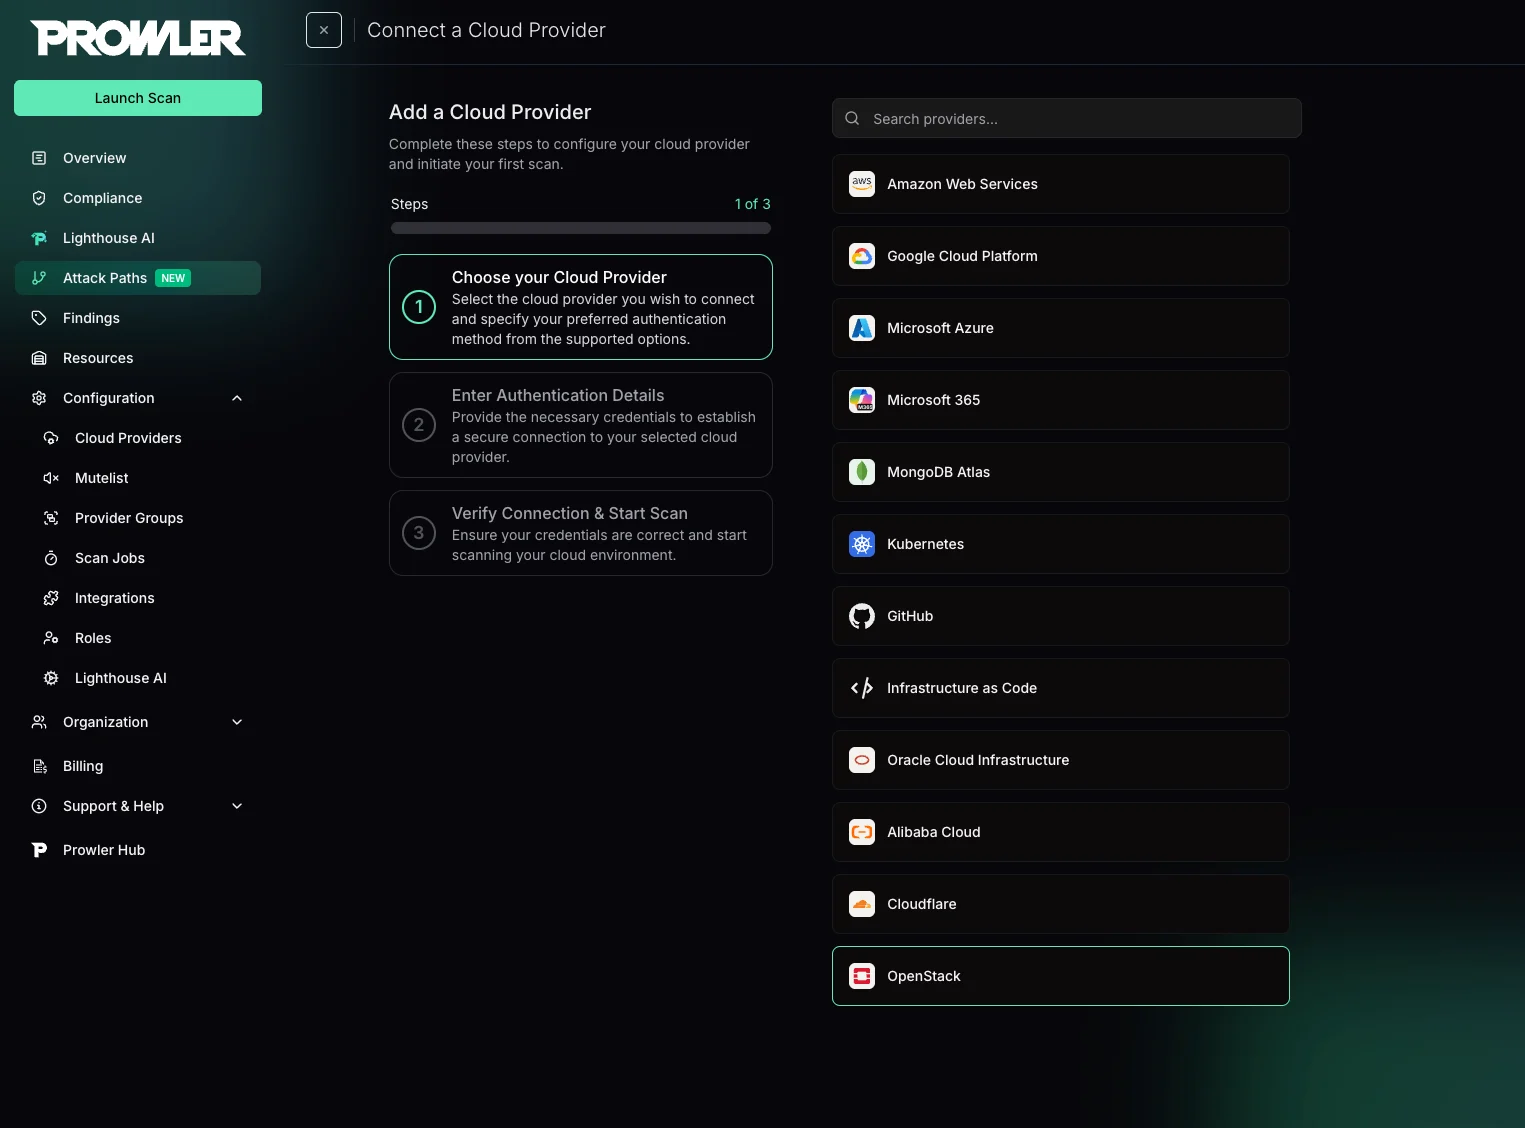Click the search magnifier icon

click(x=852, y=118)
